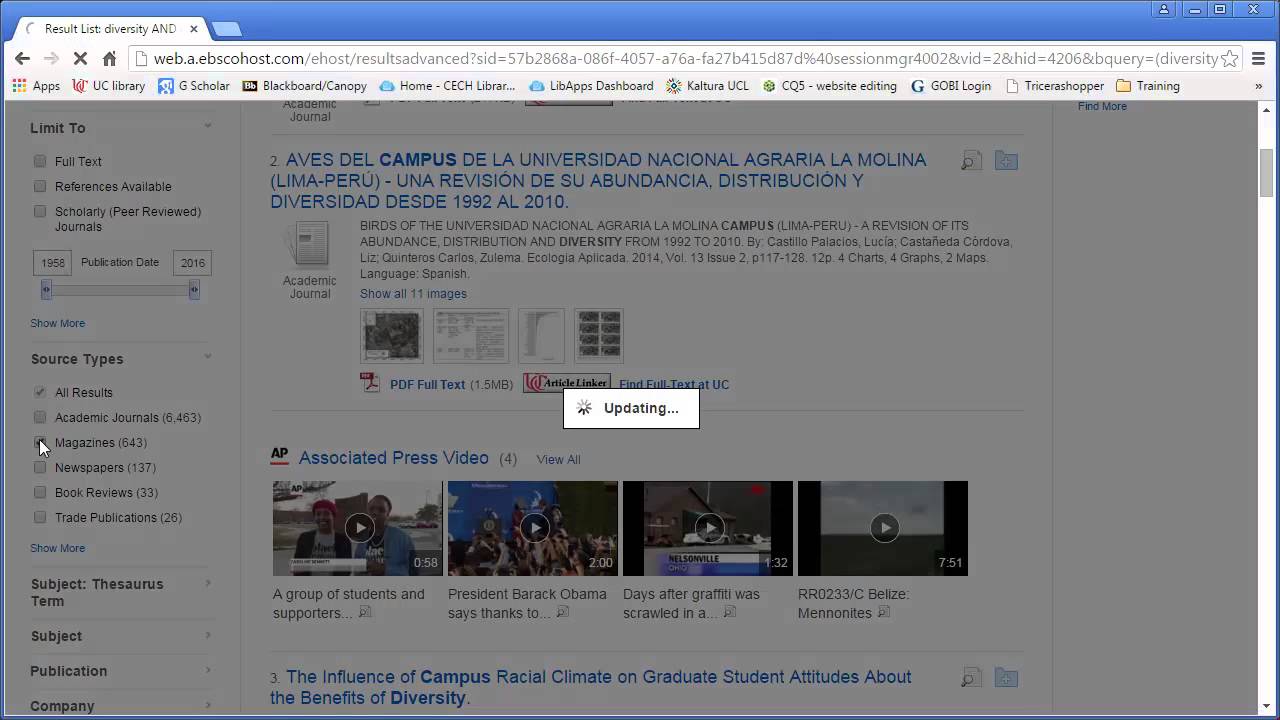Image resolution: width=1280 pixels, height=720 pixels.
Task: Select the Magazines source type checkbox
Action: point(40,442)
